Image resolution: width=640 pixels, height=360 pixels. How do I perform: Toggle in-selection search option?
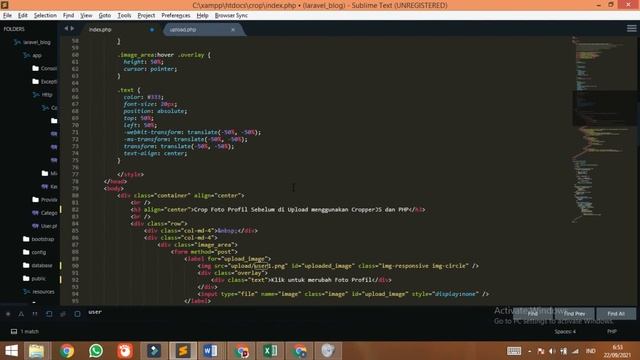tap(63, 314)
